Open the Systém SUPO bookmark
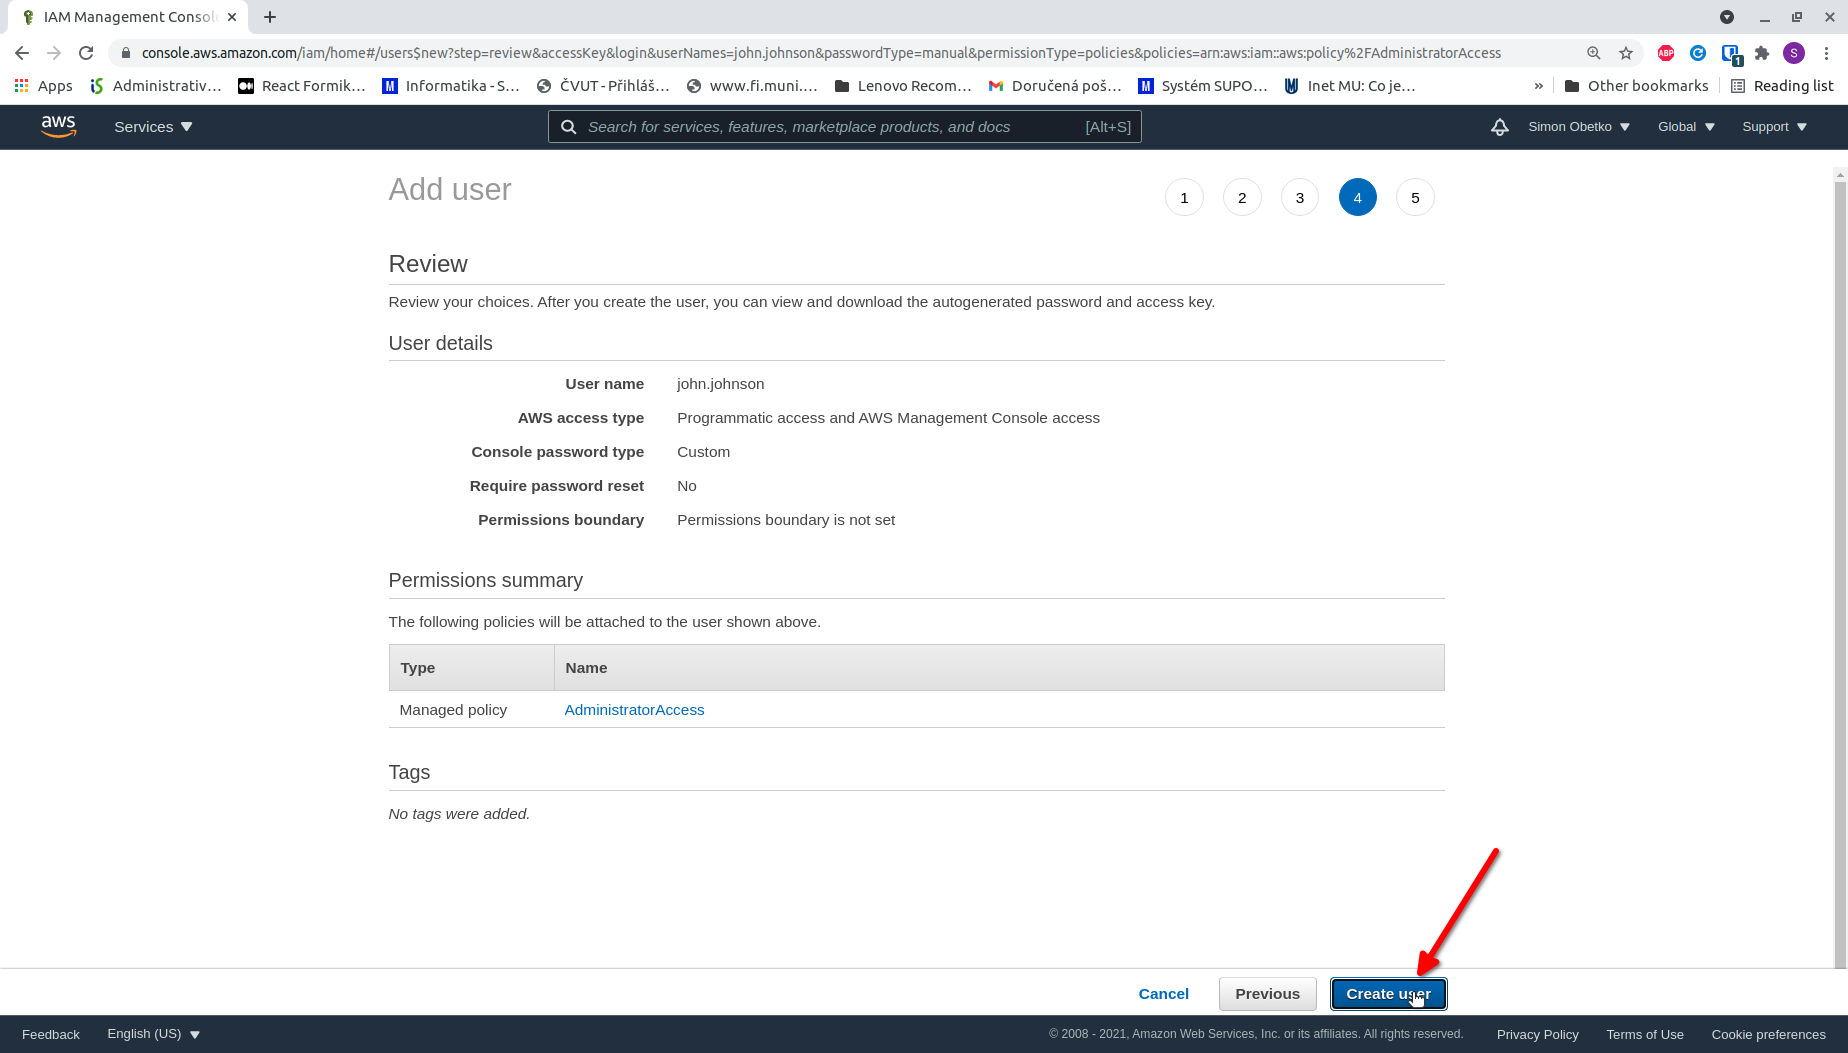 (1203, 86)
